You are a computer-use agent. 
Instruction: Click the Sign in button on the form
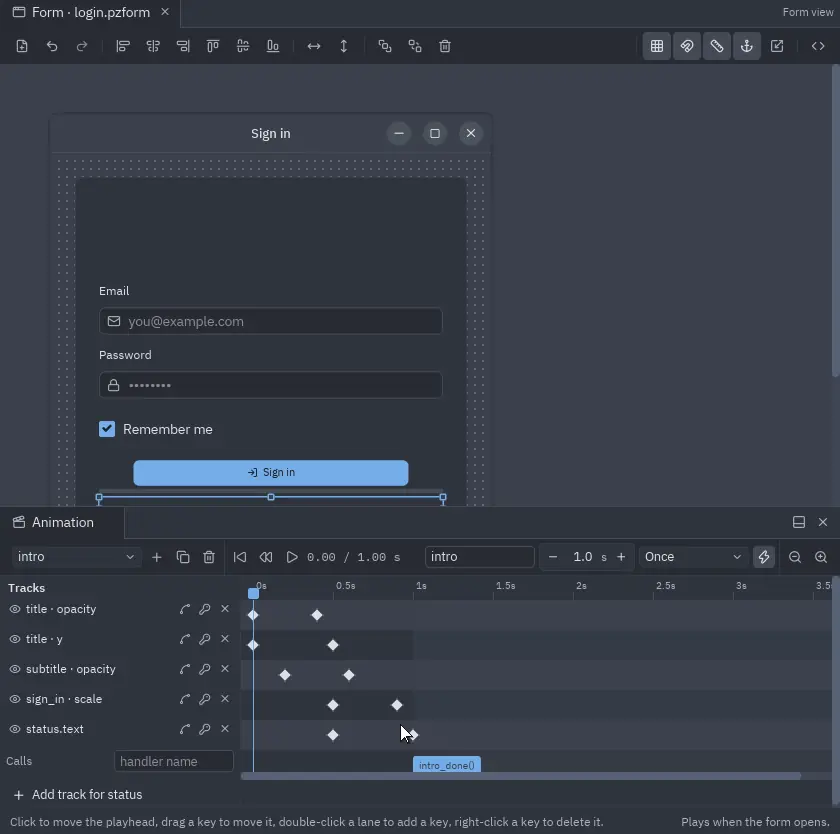click(x=271, y=472)
